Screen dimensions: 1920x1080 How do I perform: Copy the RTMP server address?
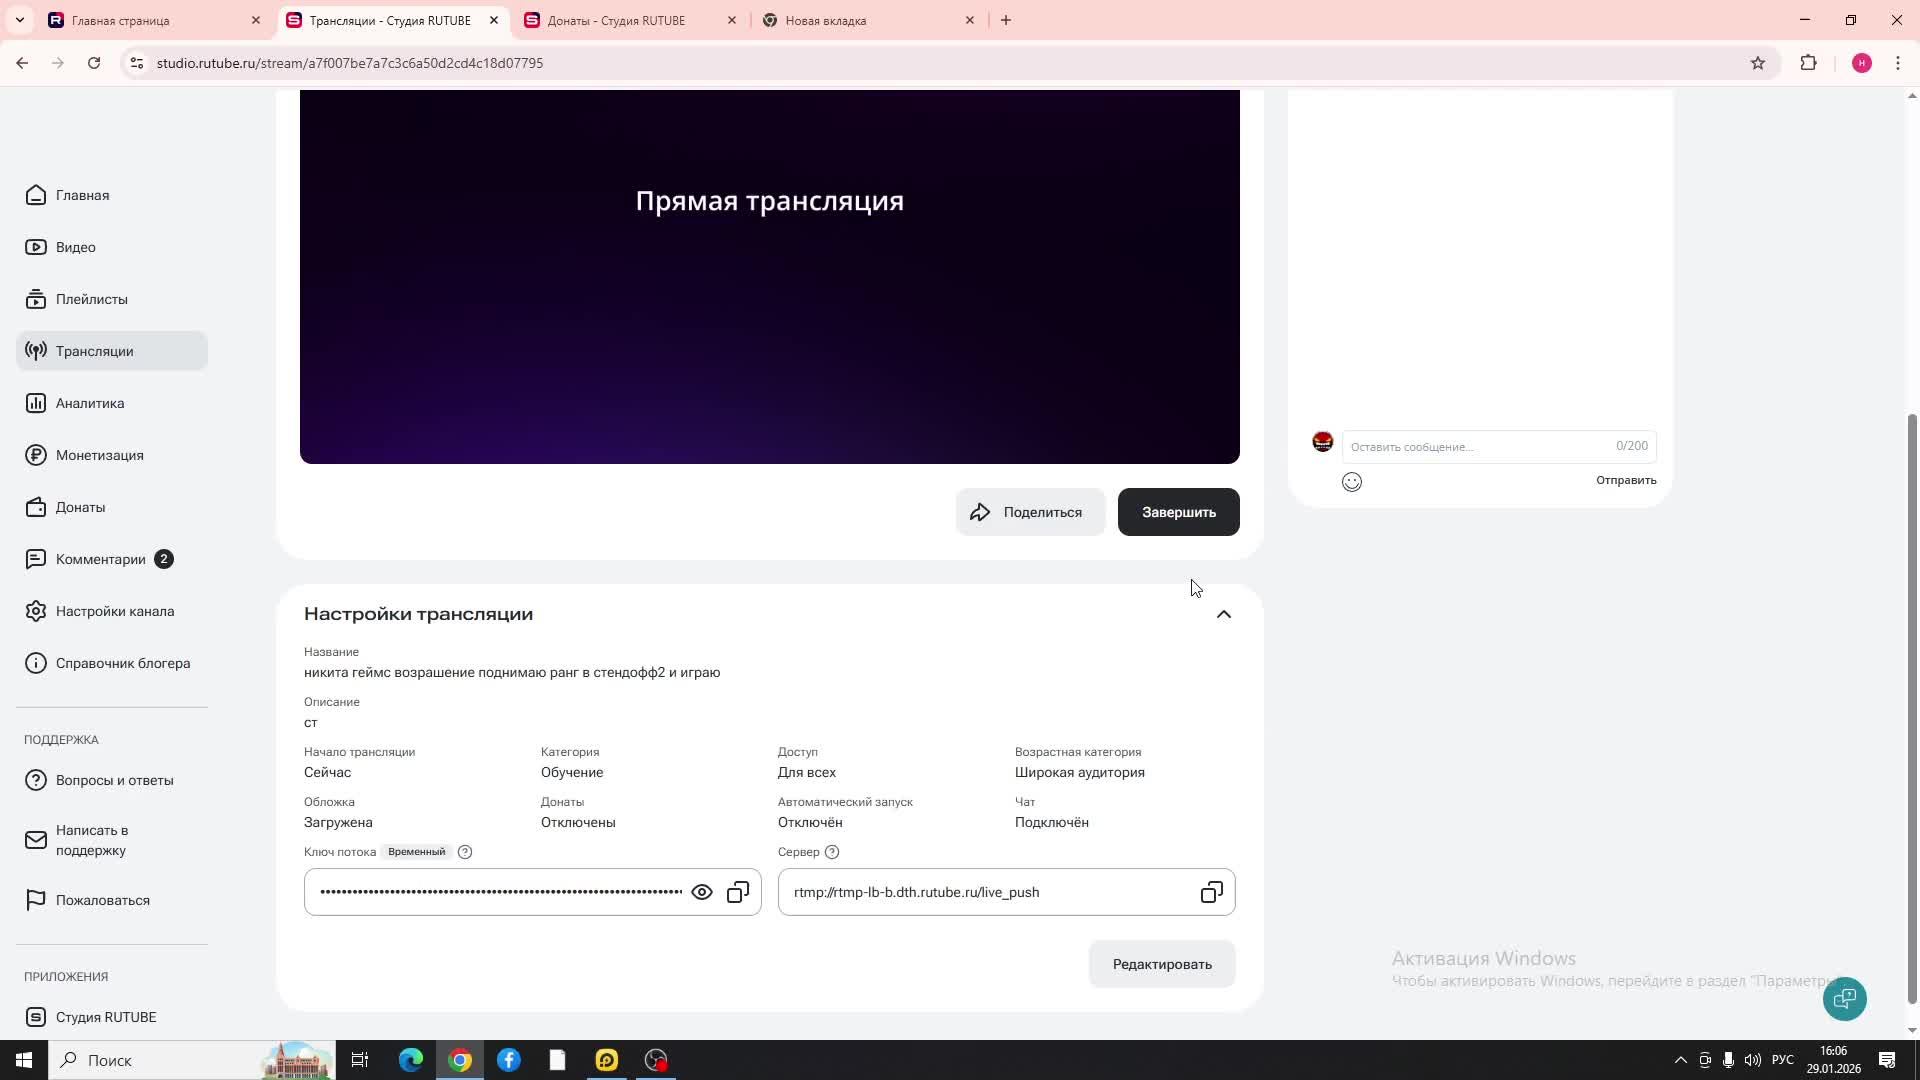coord(1211,892)
